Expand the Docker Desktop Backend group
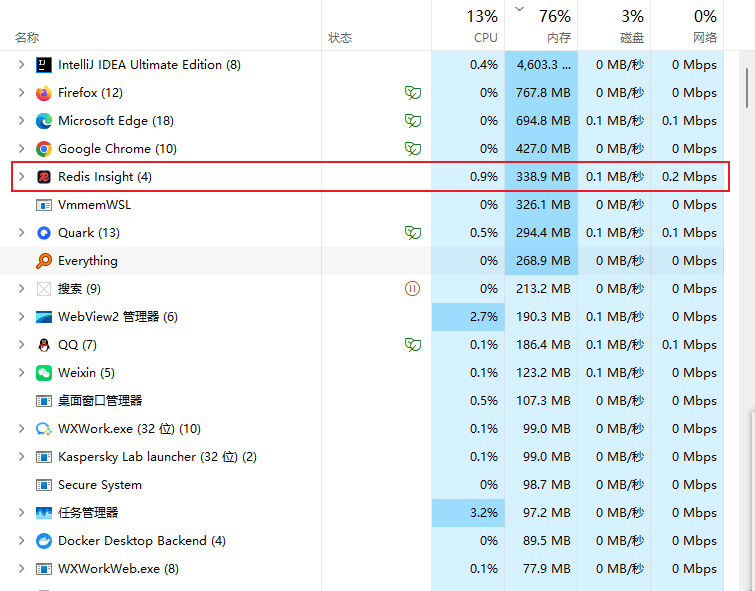 click(x=21, y=541)
